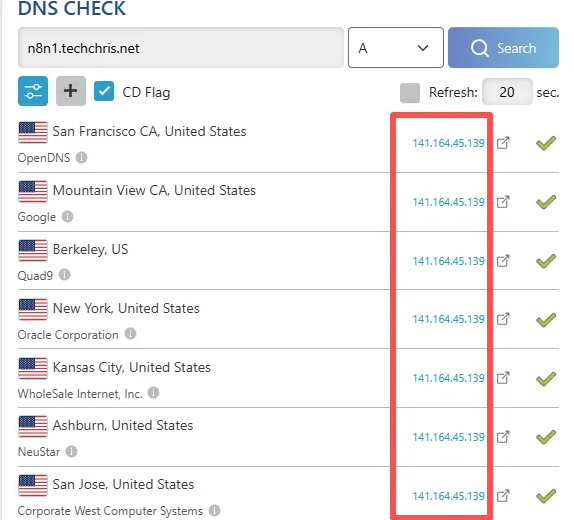Open IP 141.164.45.139 link for Ashburn

click(448, 437)
